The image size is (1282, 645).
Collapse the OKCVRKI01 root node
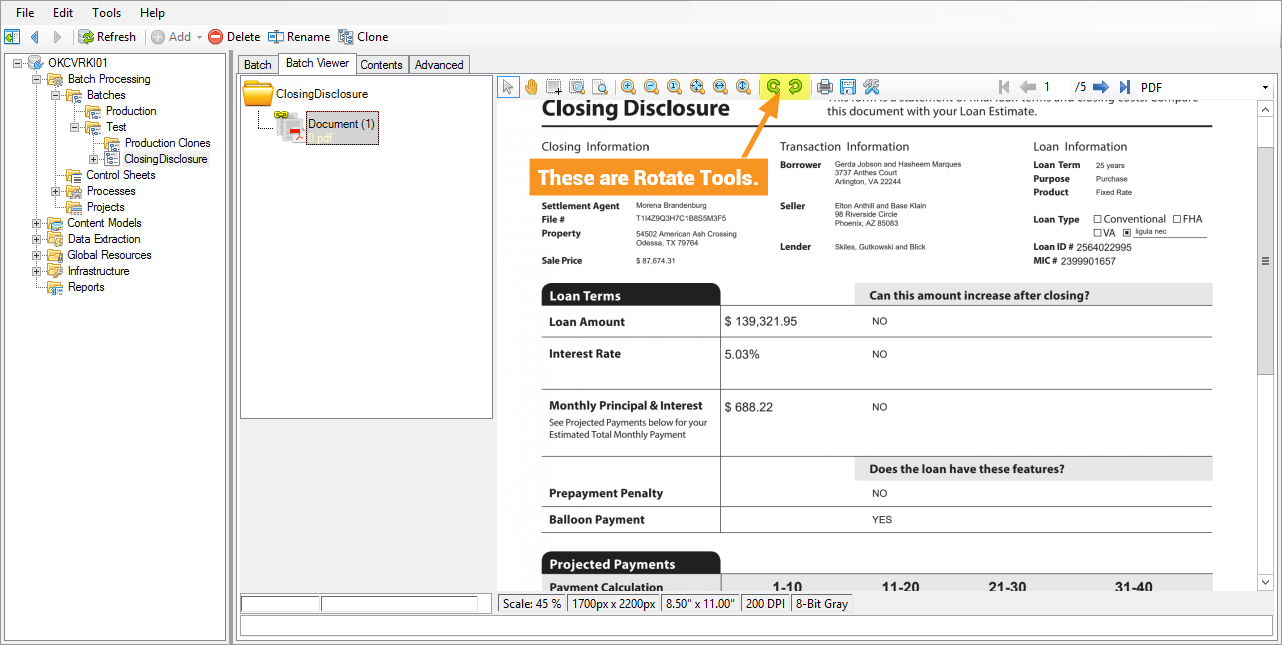(x=19, y=63)
